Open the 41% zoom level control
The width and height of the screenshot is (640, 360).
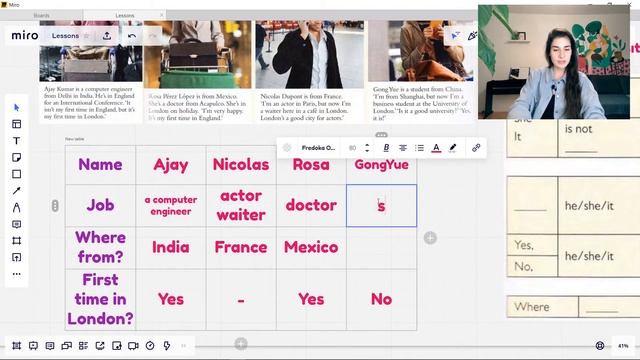pyautogui.click(x=623, y=346)
